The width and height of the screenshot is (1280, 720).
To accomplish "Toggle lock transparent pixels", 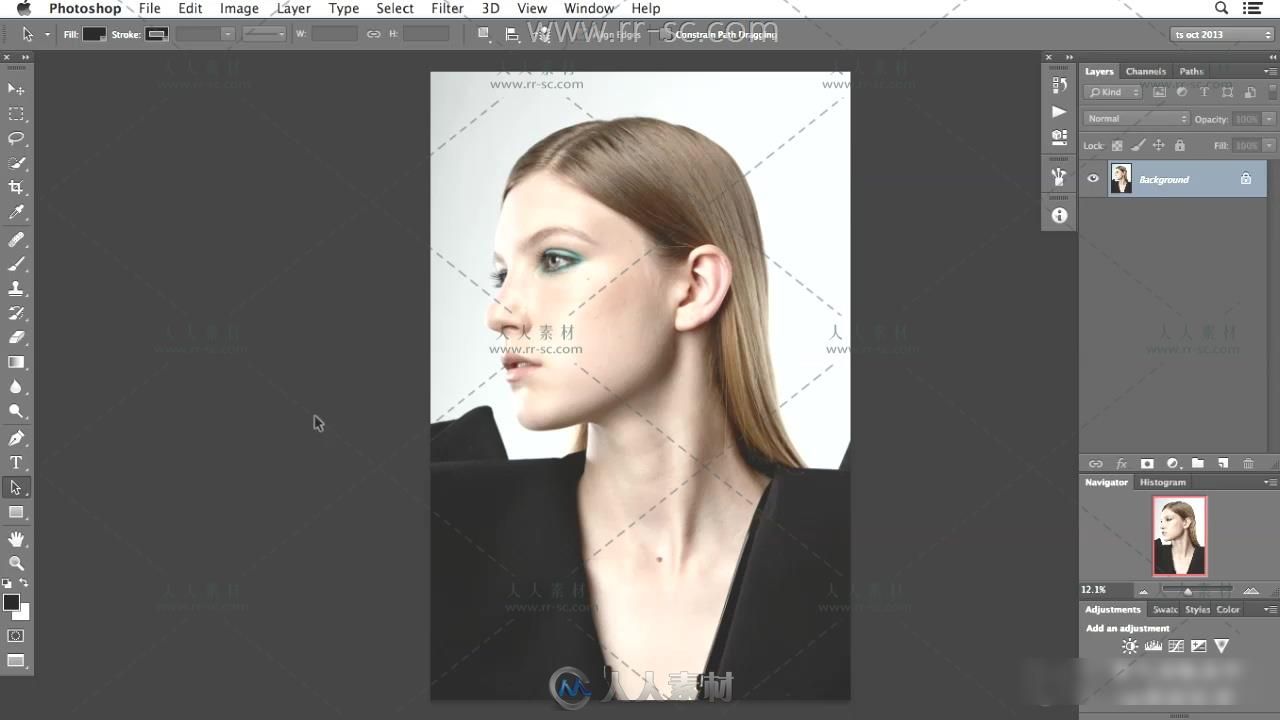I will 1117,146.
